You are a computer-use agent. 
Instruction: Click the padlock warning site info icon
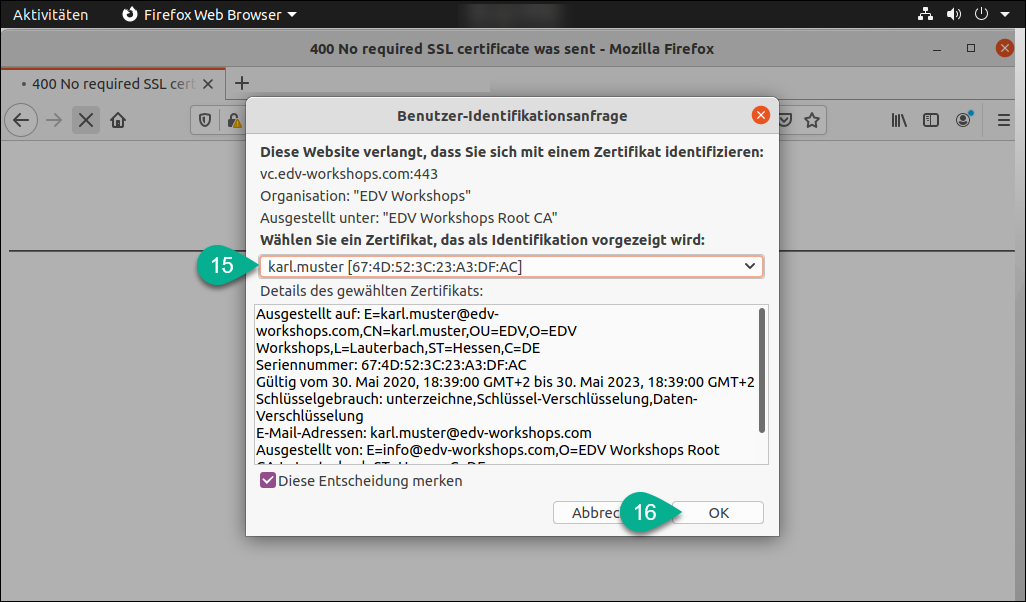pyautogui.click(x=234, y=120)
